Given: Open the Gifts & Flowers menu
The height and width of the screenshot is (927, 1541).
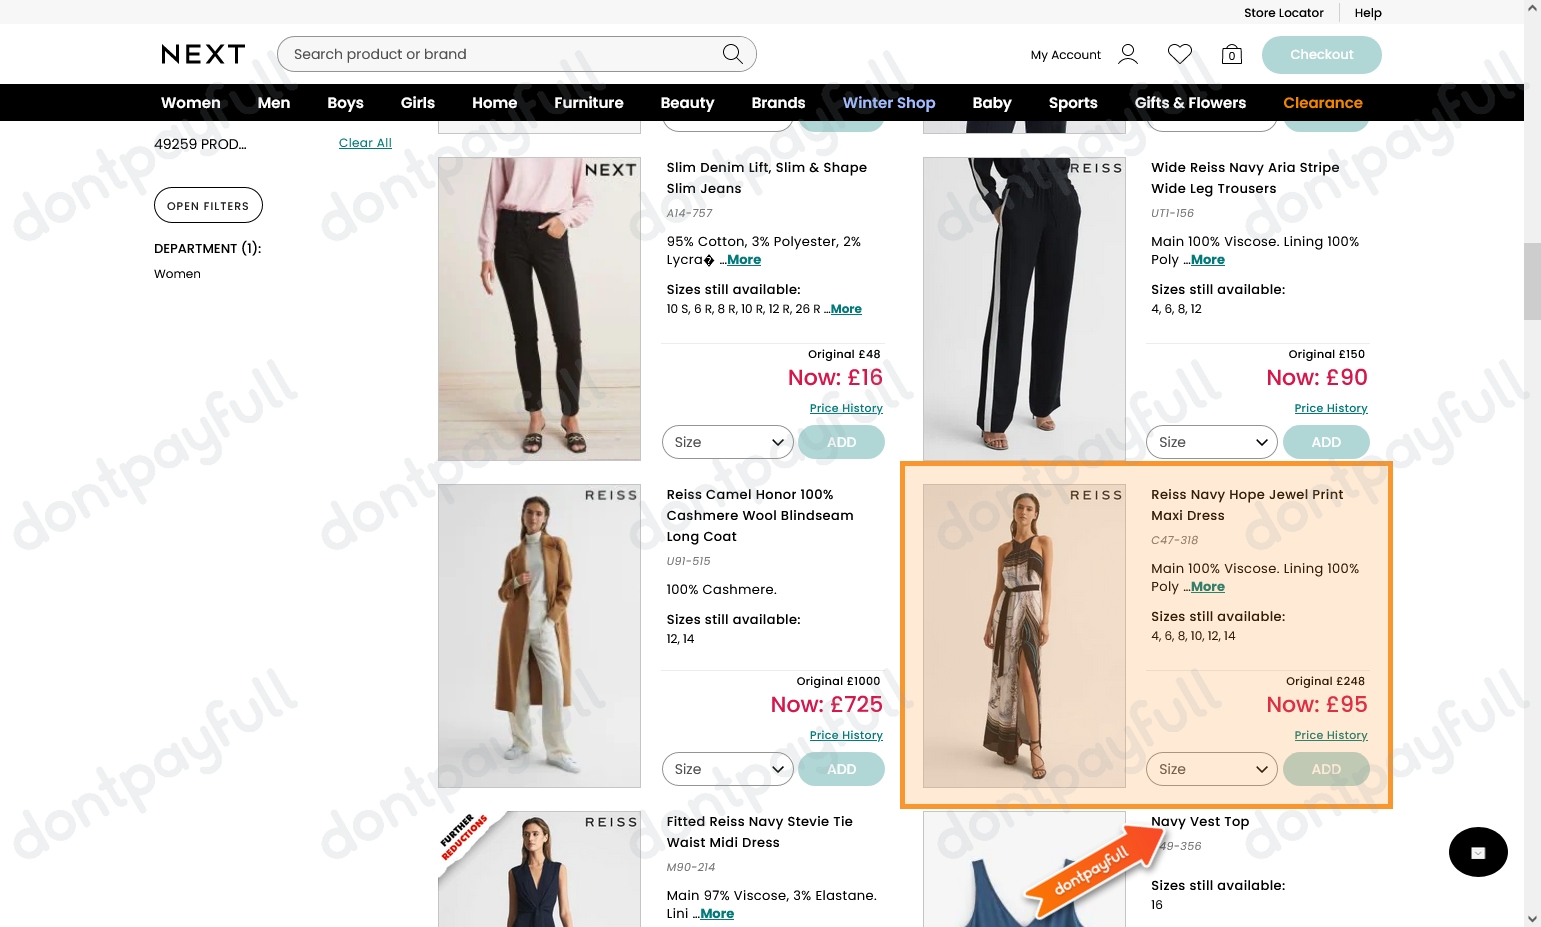Looking at the screenshot, I should [x=1190, y=103].
